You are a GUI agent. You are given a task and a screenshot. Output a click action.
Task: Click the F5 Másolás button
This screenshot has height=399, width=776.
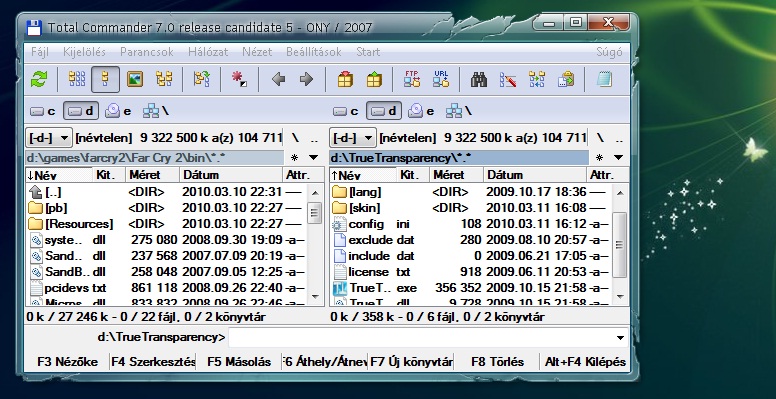[x=239, y=362]
